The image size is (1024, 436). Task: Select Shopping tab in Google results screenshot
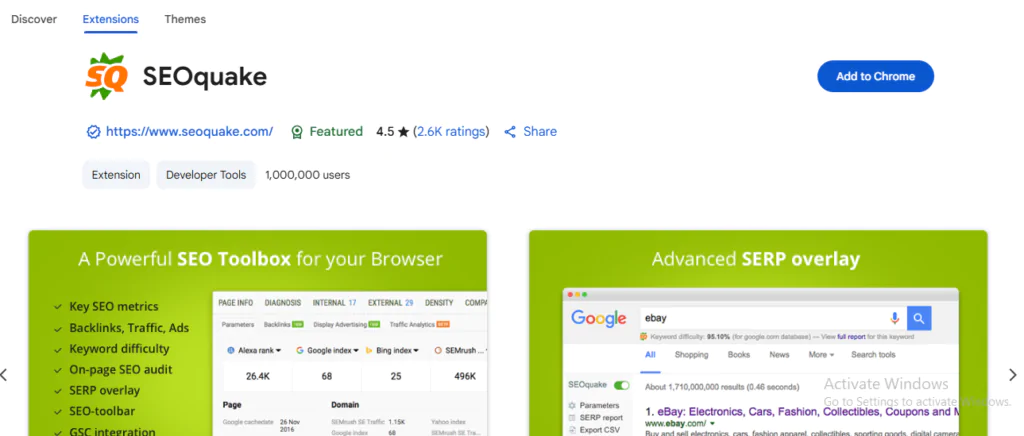[692, 354]
